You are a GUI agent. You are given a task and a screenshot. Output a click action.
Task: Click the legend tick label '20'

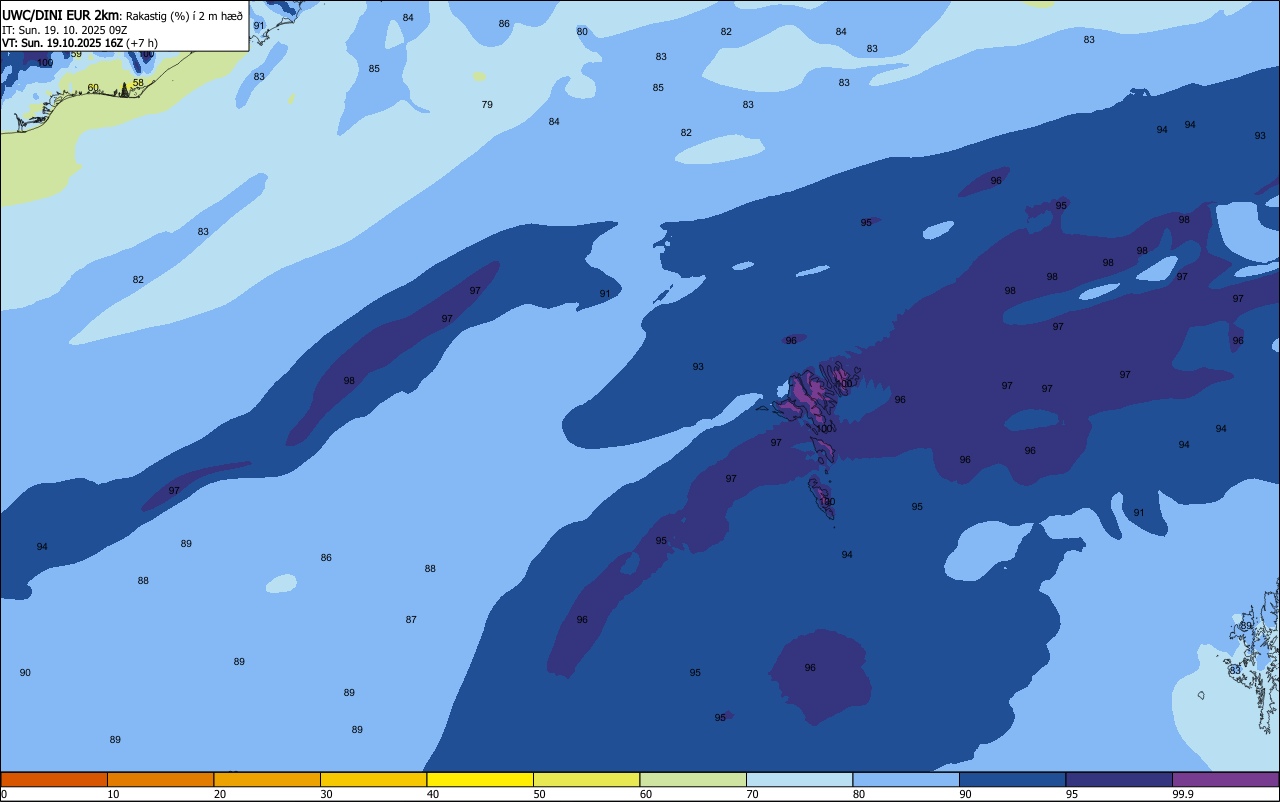tap(219, 794)
